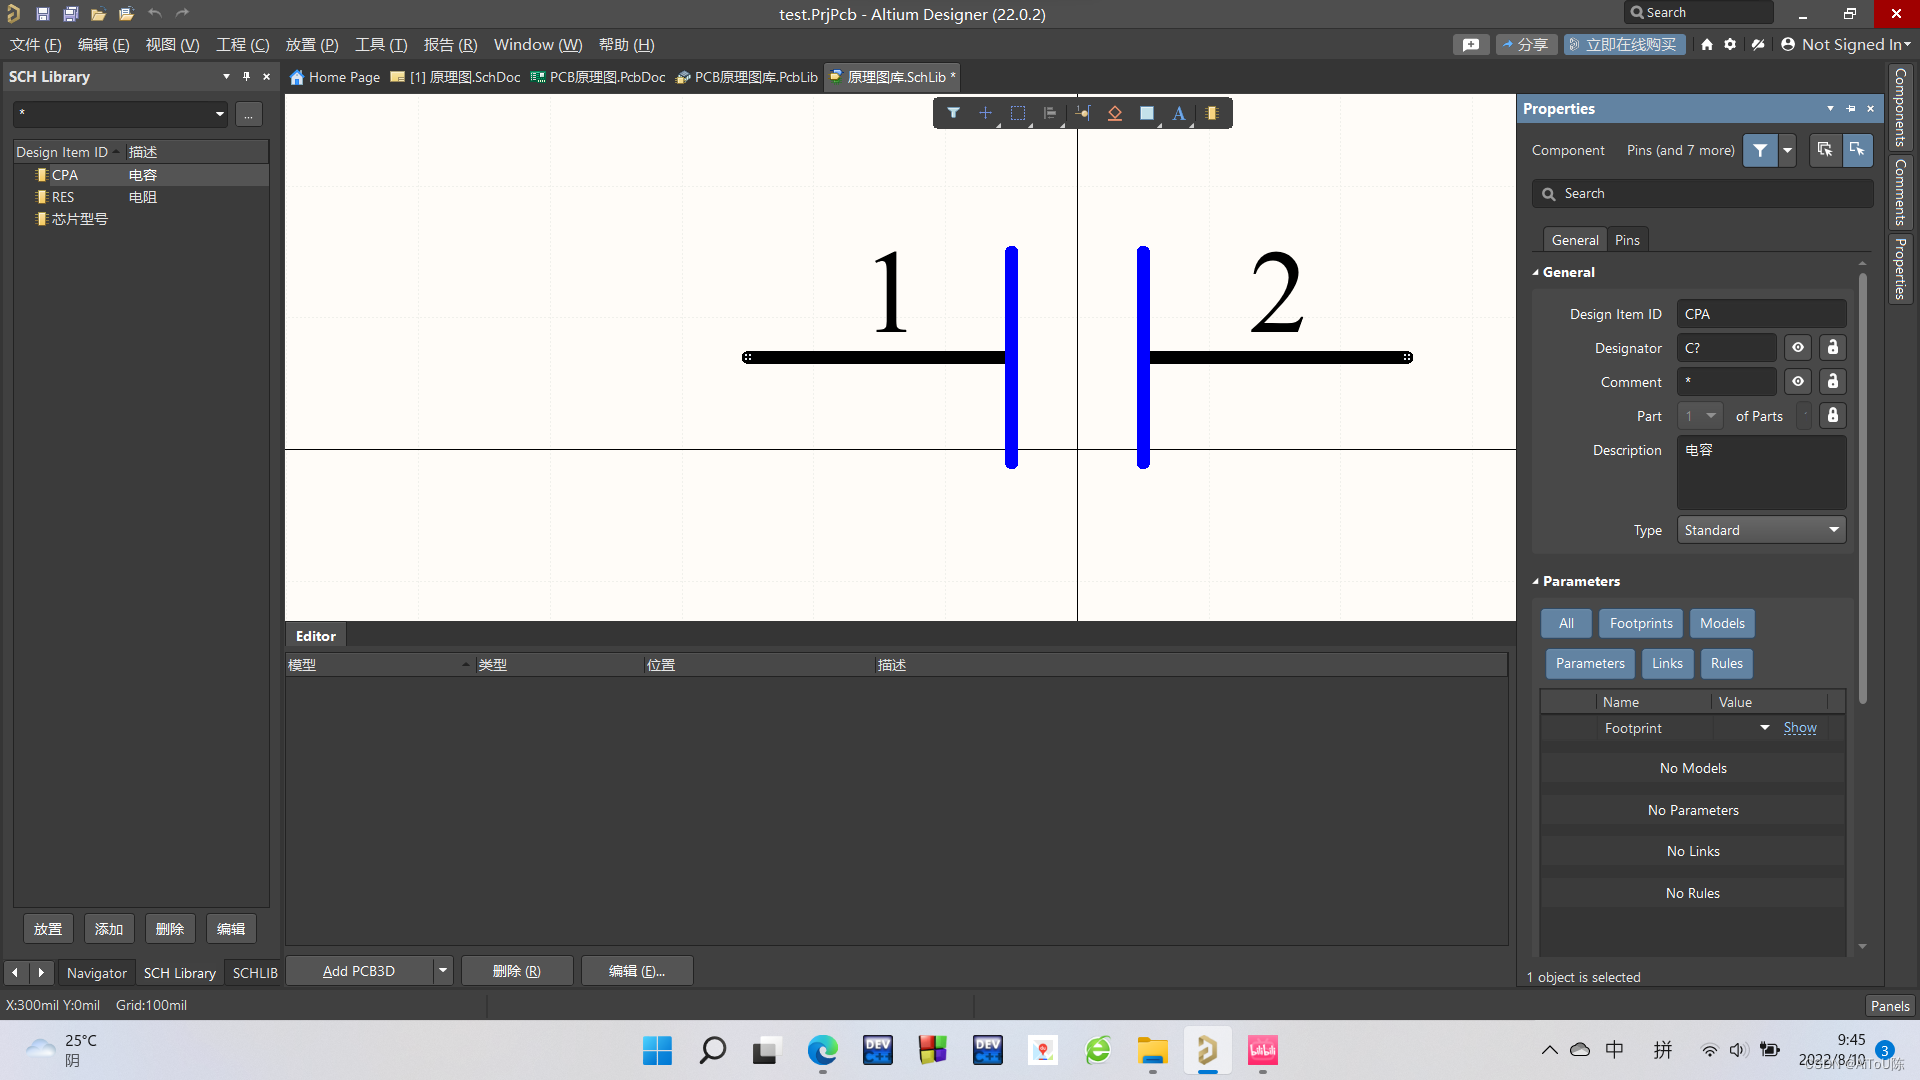This screenshot has height=1080, width=1920.
Task: Switch to the 原理图.SchDoc tab
Action: pyautogui.click(x=456, y=77)
